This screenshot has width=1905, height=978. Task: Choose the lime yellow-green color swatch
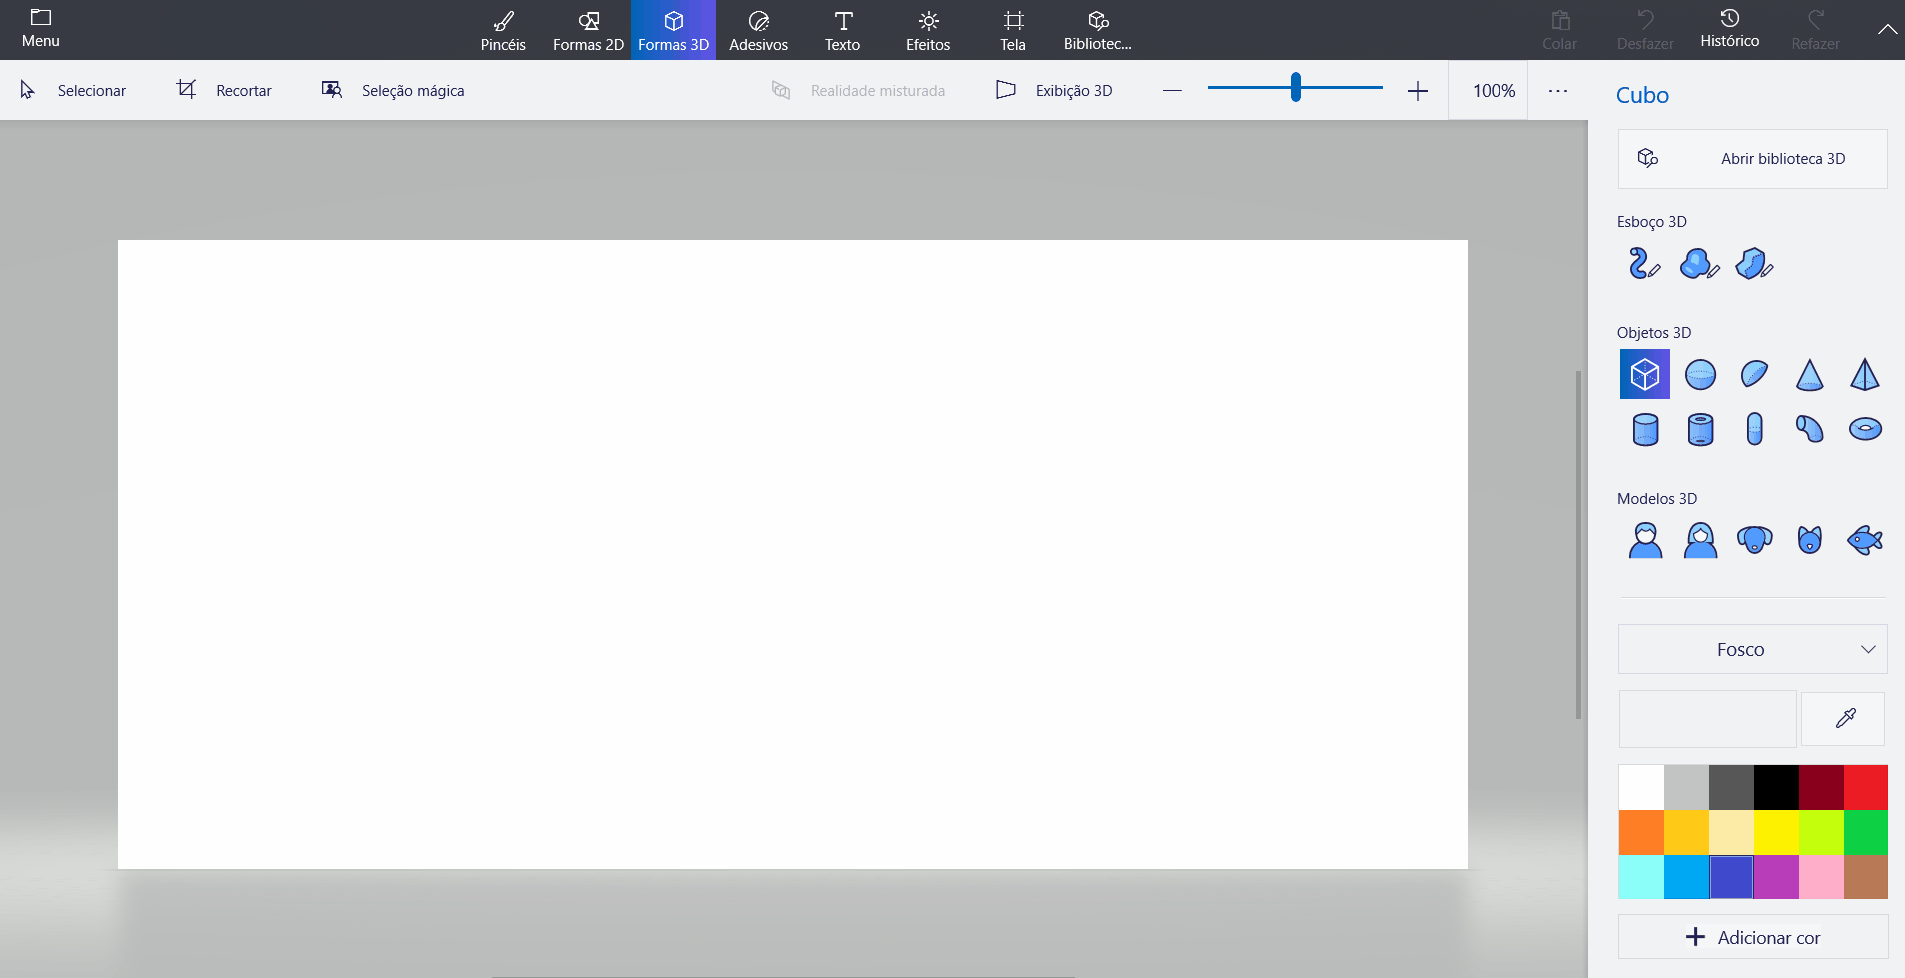(1821, 832)
